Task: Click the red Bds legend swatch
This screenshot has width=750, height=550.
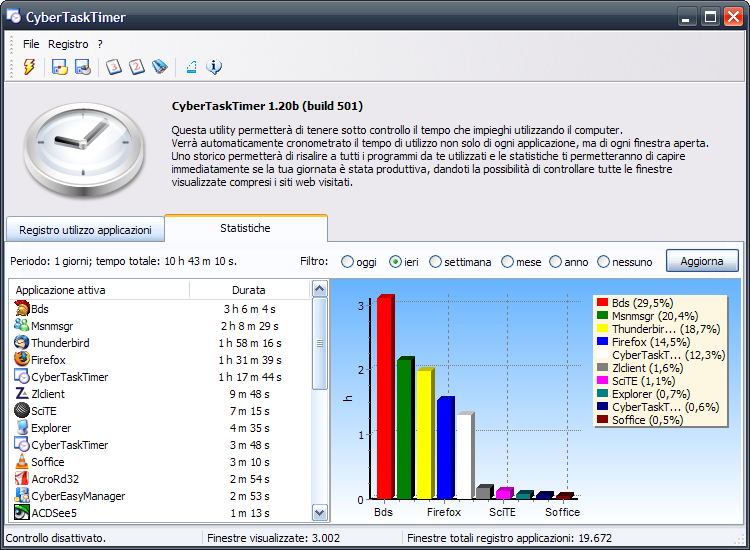Action: click(x=602, y=302)
